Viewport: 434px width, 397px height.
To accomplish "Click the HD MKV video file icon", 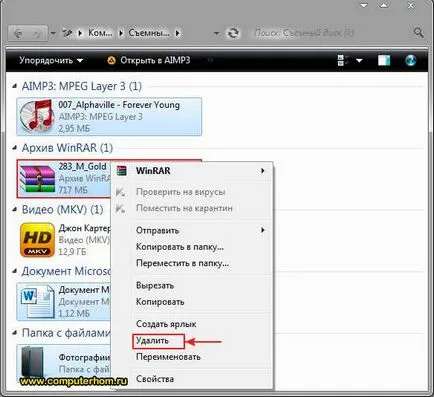I will (37, 240).
